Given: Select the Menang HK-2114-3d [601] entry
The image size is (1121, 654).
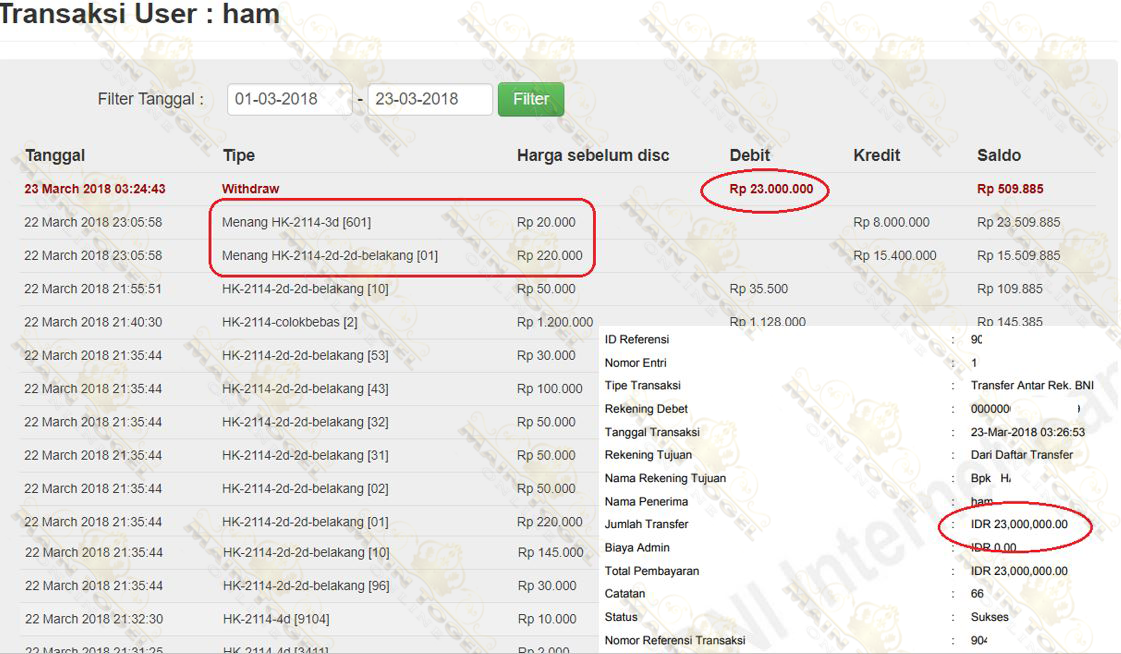Looking at the screenshot, I should 296,222.
